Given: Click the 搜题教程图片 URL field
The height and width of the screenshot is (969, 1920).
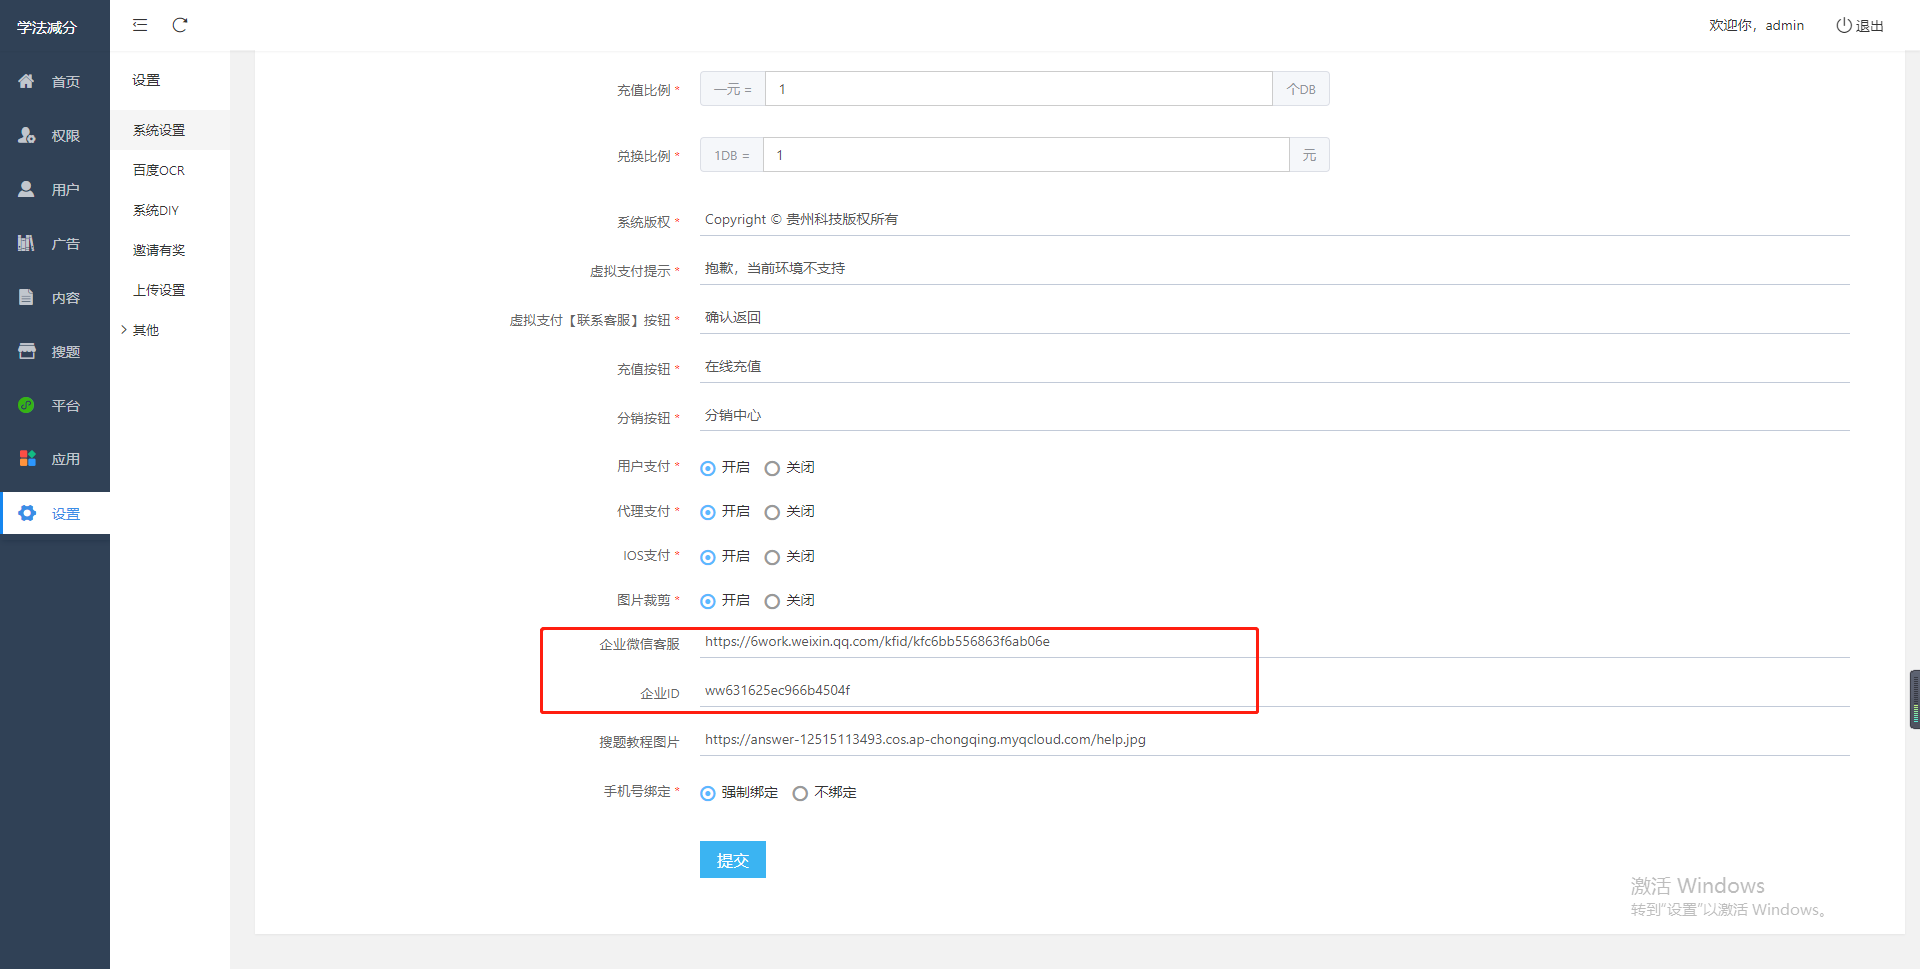Looking at the screenshot, I should (1275, 740).
